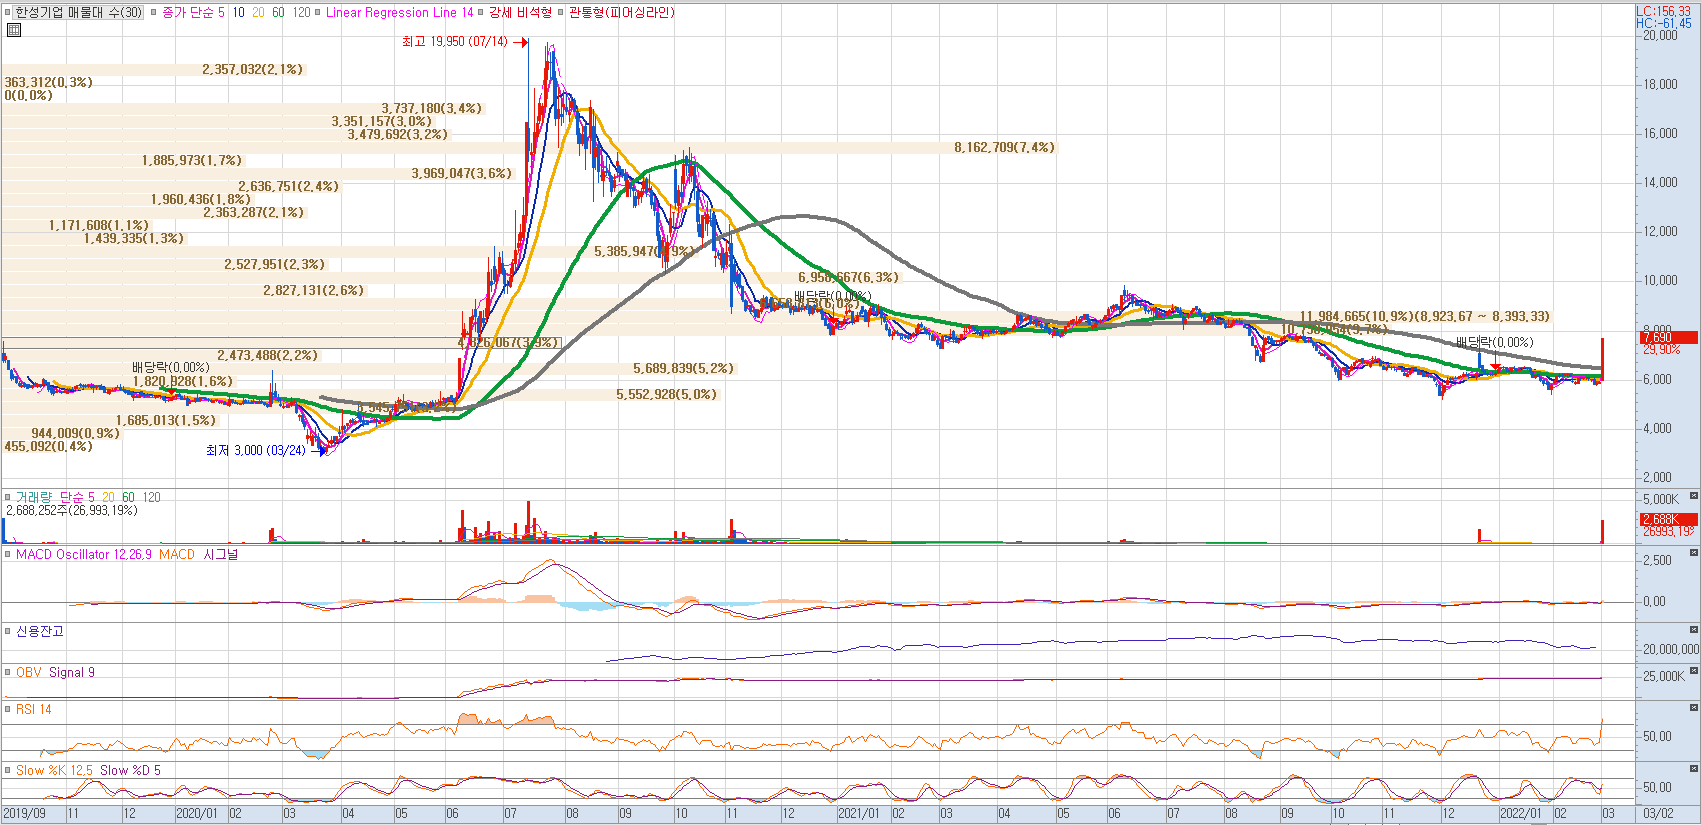1701x825 pixels.
Task: Select the 신용잔고 indicator label
Action: (40, 631)
